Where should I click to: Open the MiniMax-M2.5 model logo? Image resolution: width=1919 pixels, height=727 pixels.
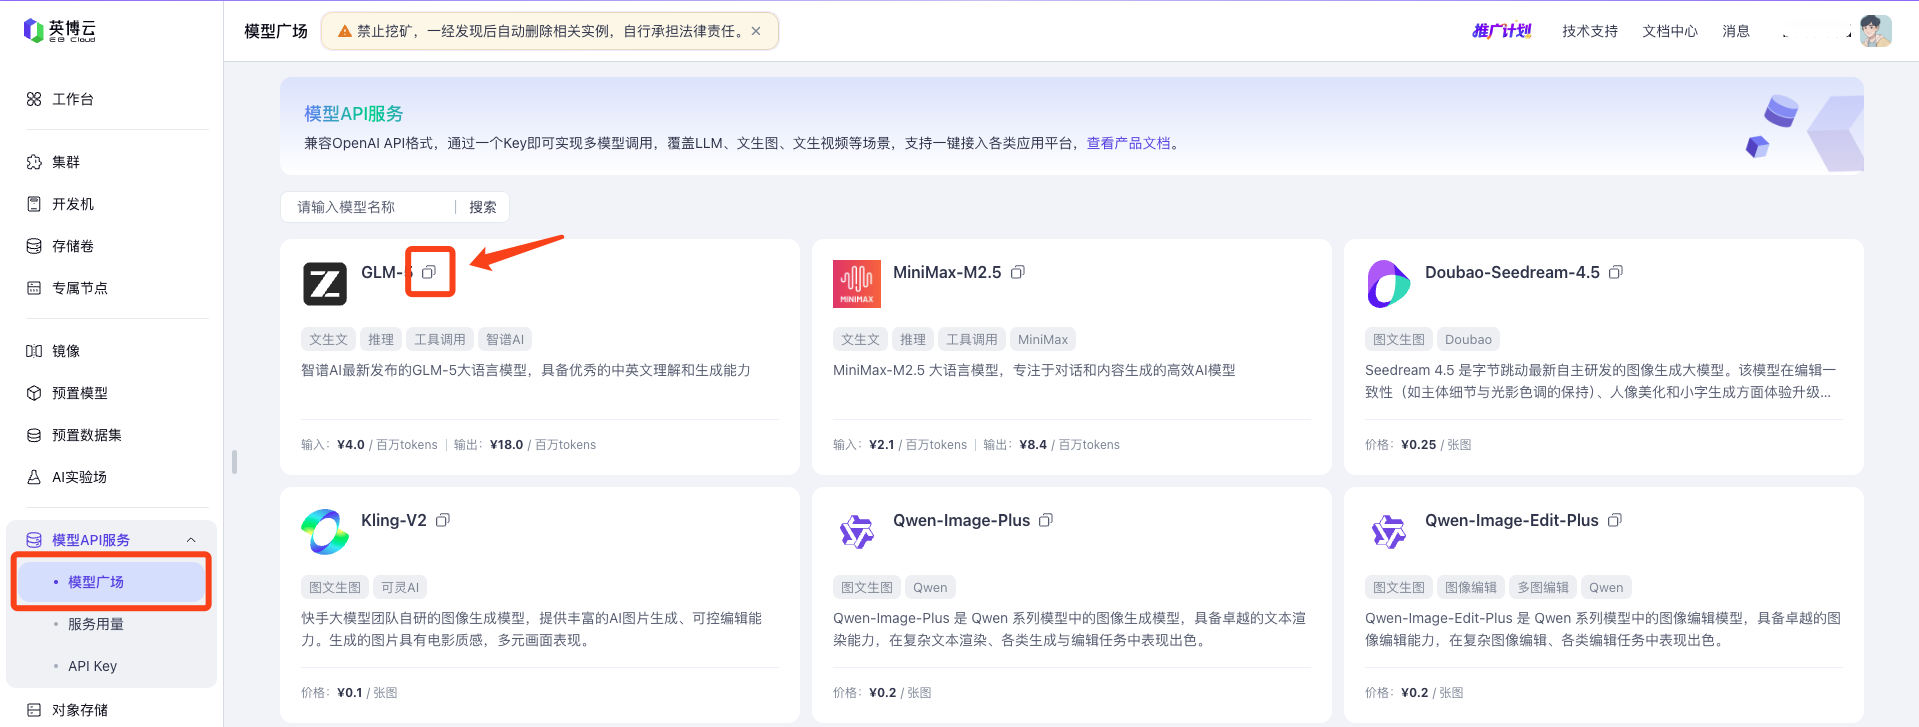[857, 284]
